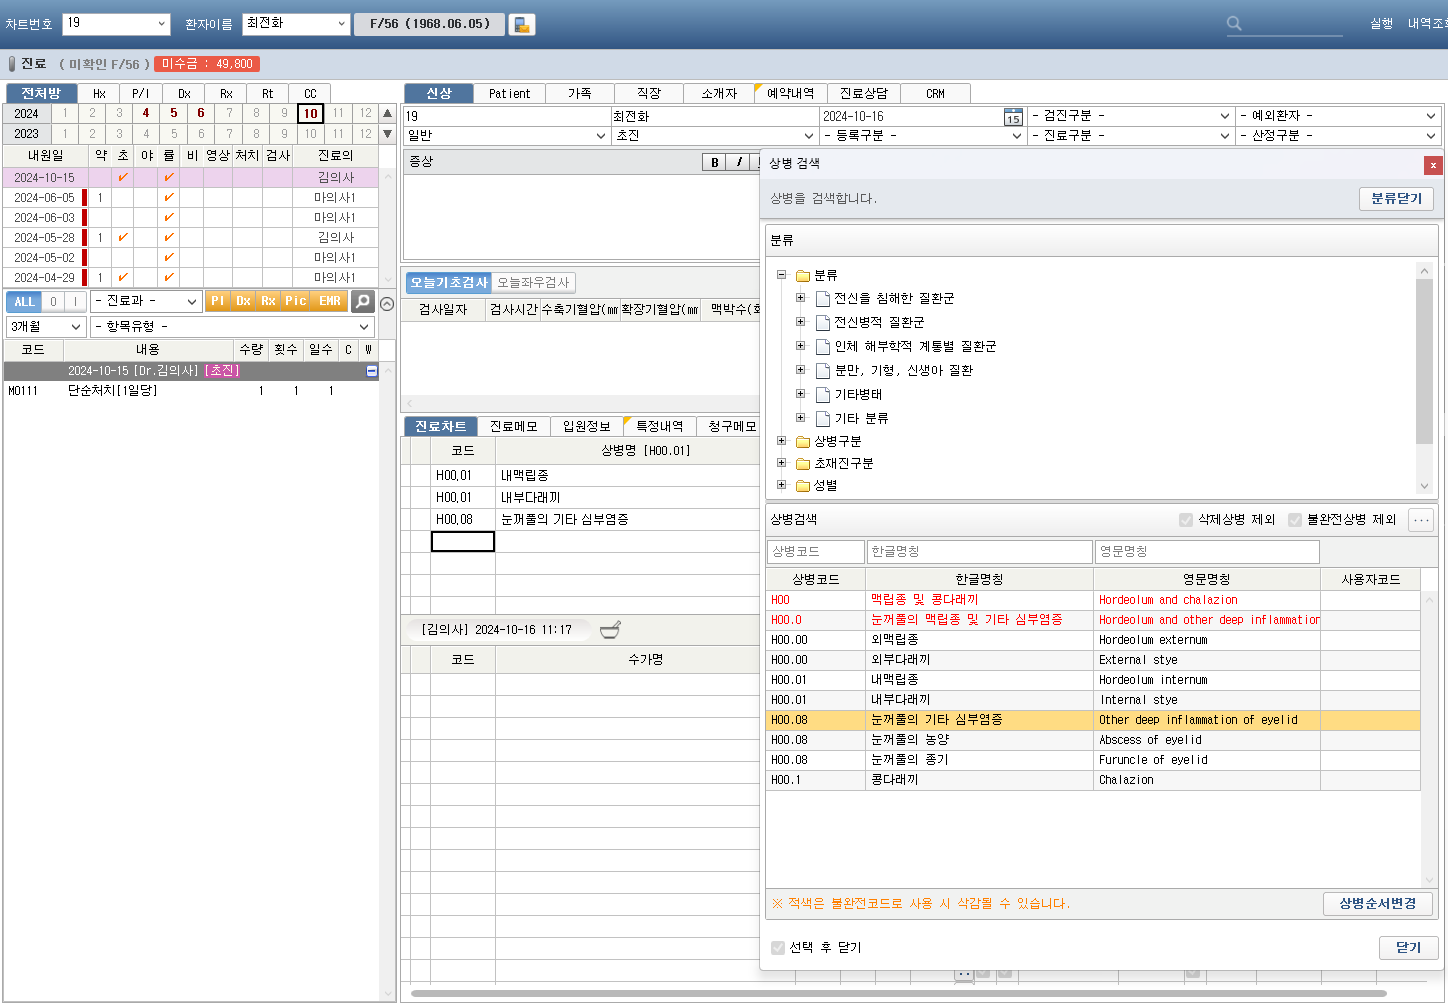Screen dimensions: 1448x1006
Task: Click the up triangle year navigation arrow
Action: click(388, 113)
